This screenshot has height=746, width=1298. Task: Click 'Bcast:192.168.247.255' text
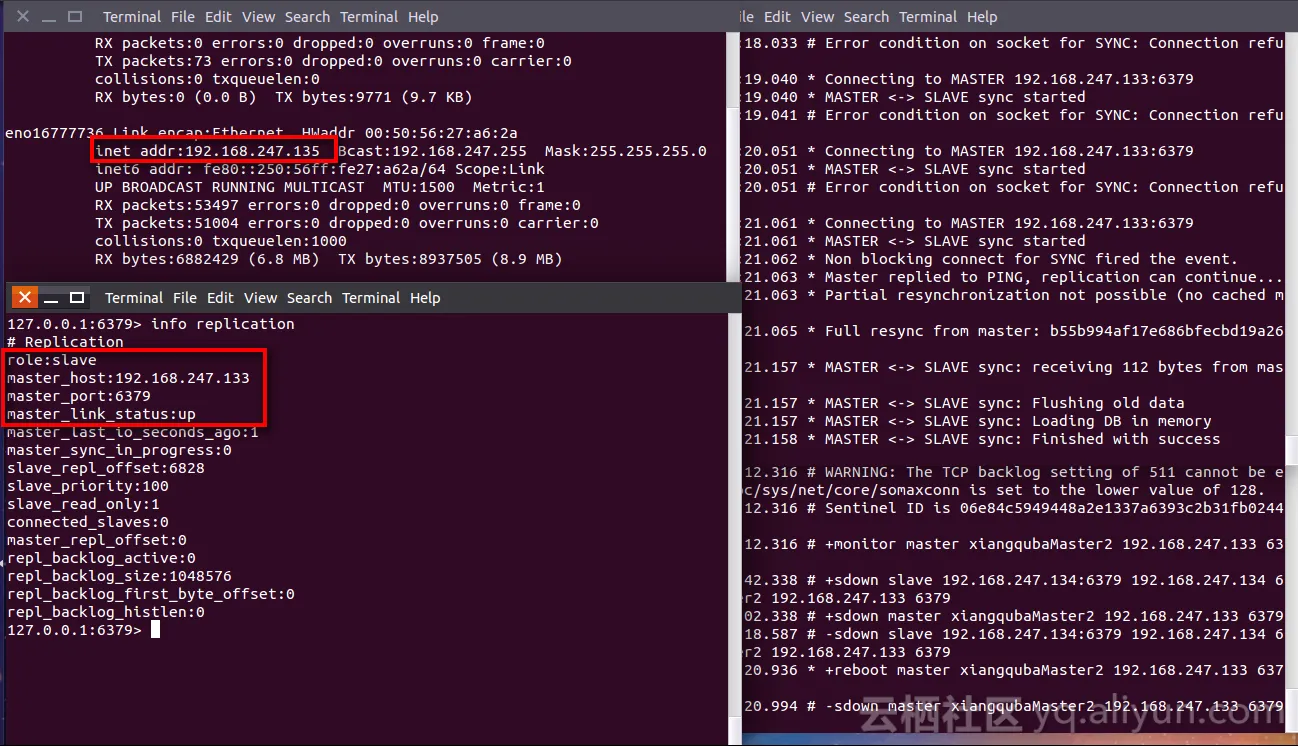[x=432, y=151]
